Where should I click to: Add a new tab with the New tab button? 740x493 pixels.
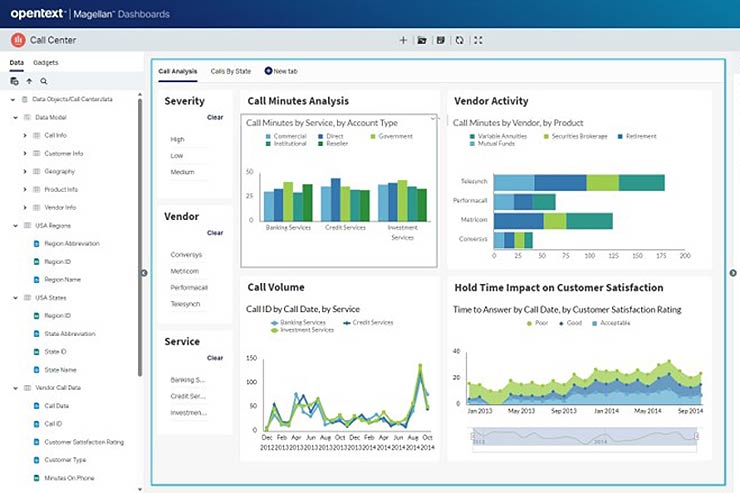point(280,71)
